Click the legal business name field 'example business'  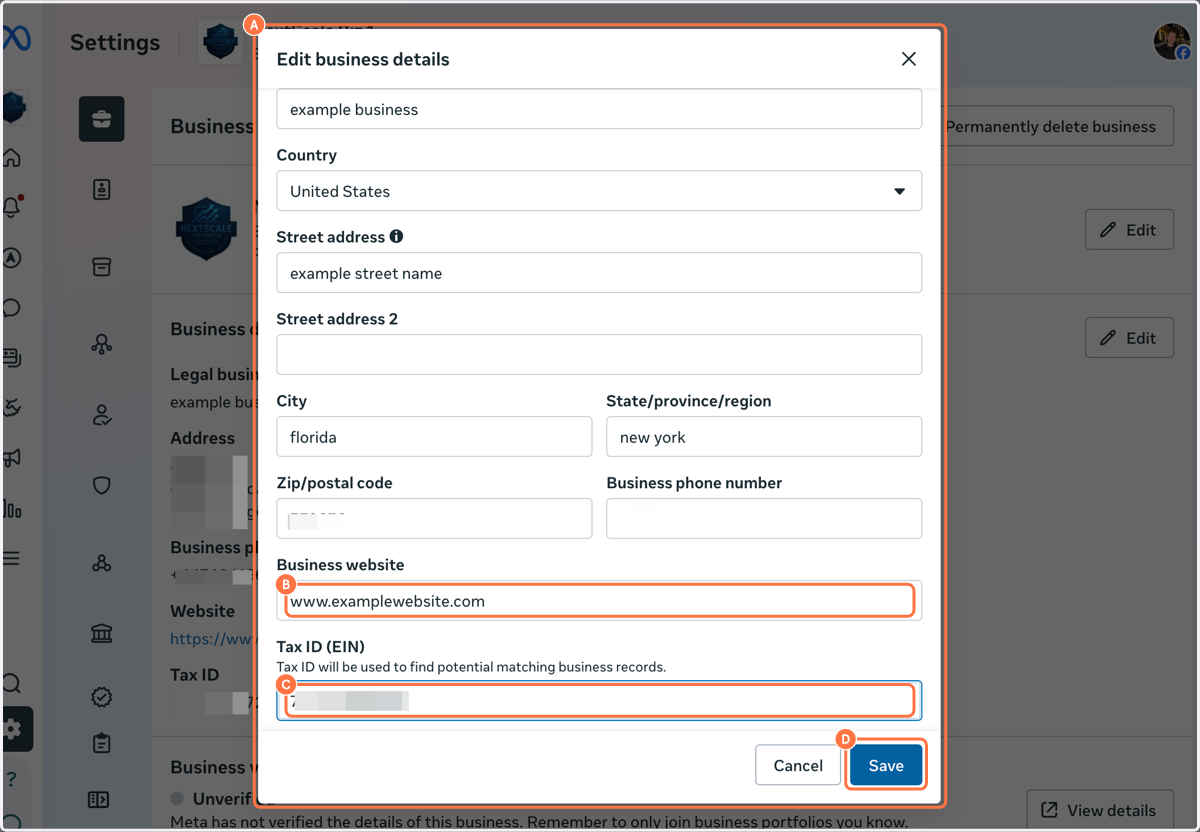tap(599, 109)
